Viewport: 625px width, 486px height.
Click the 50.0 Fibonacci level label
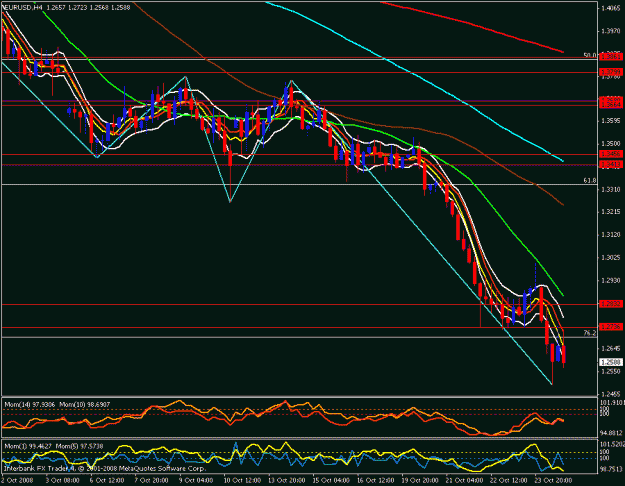click(x=590, y=55)
